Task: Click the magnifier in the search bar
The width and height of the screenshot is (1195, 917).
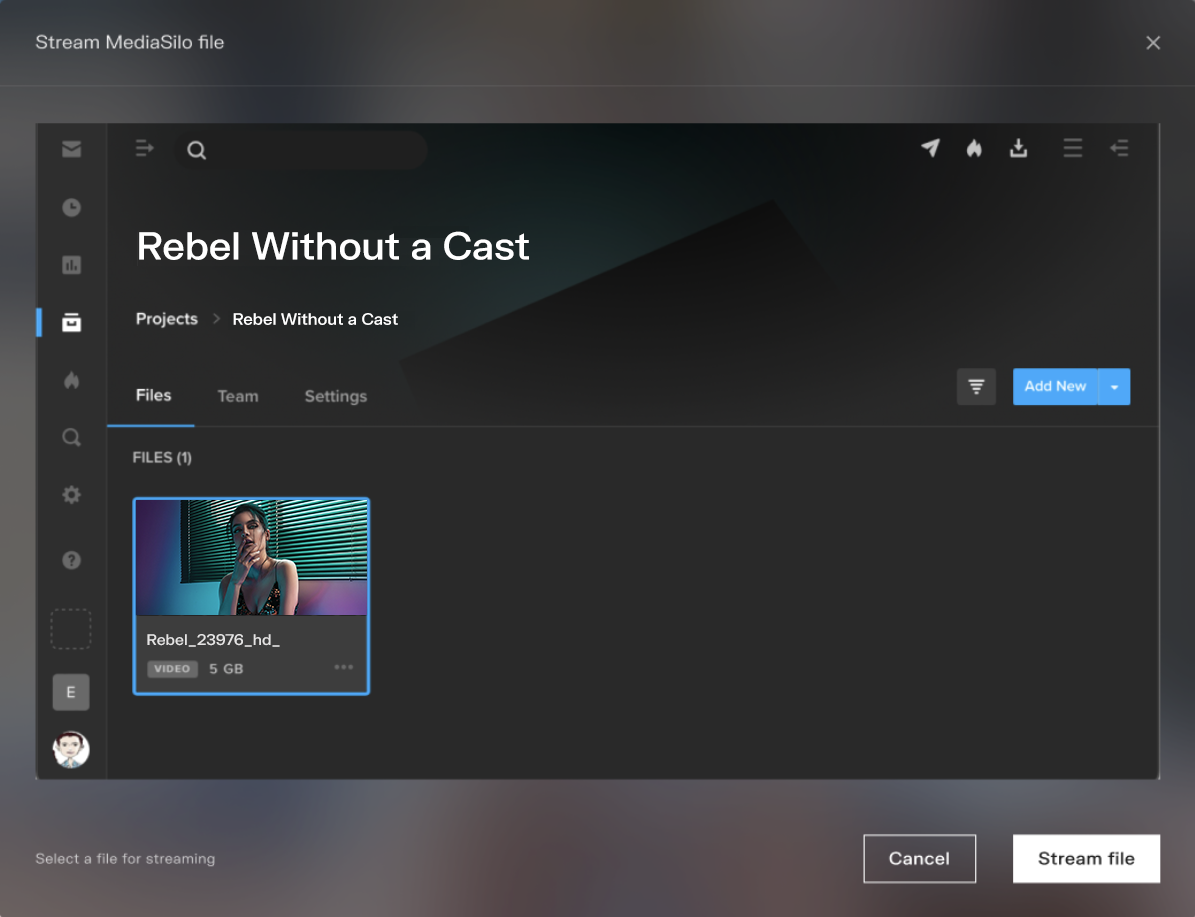Action: 197,150
